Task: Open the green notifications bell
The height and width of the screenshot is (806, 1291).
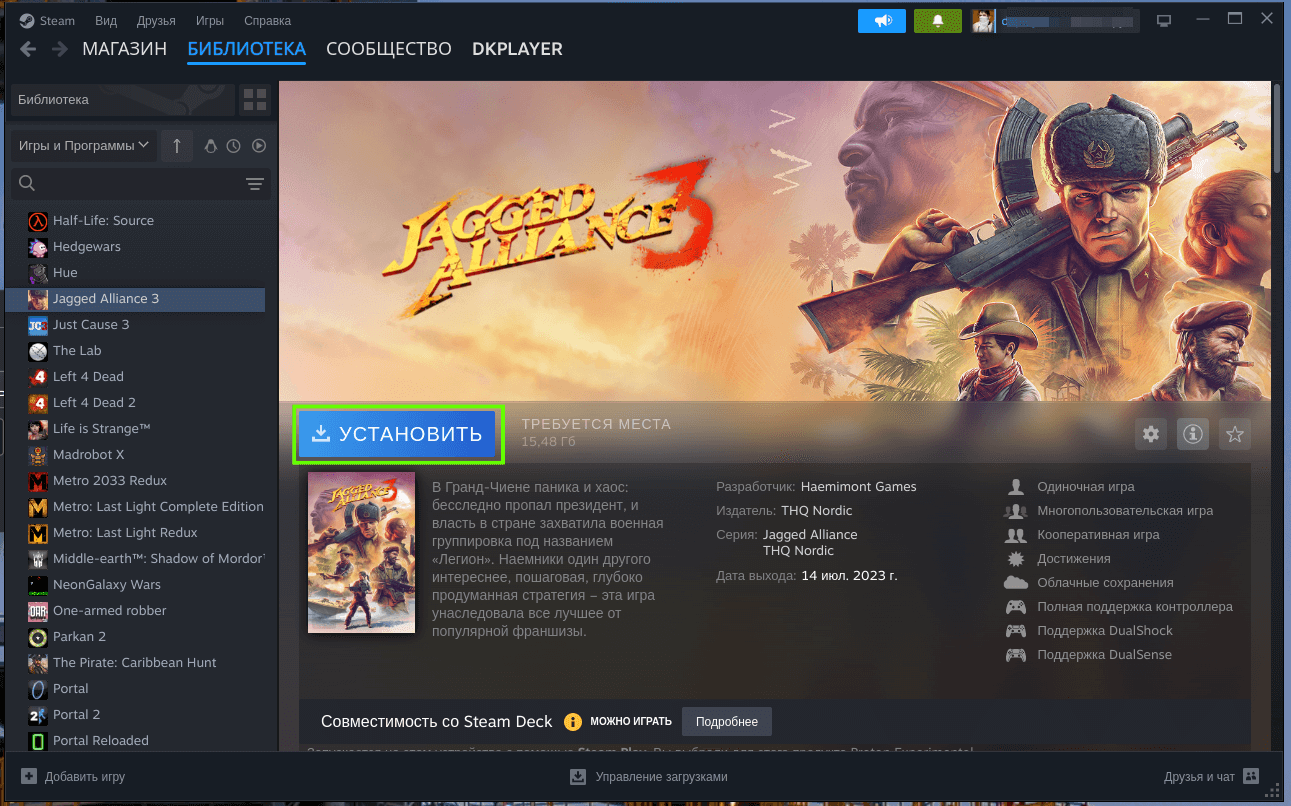Action: [x=938, y=21]
